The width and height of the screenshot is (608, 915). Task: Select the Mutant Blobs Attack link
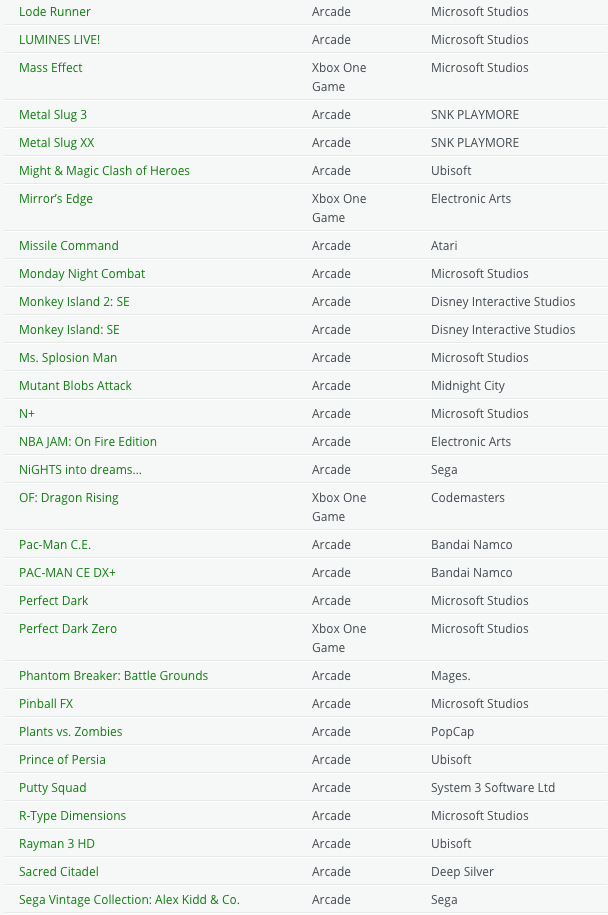[75, 385]
